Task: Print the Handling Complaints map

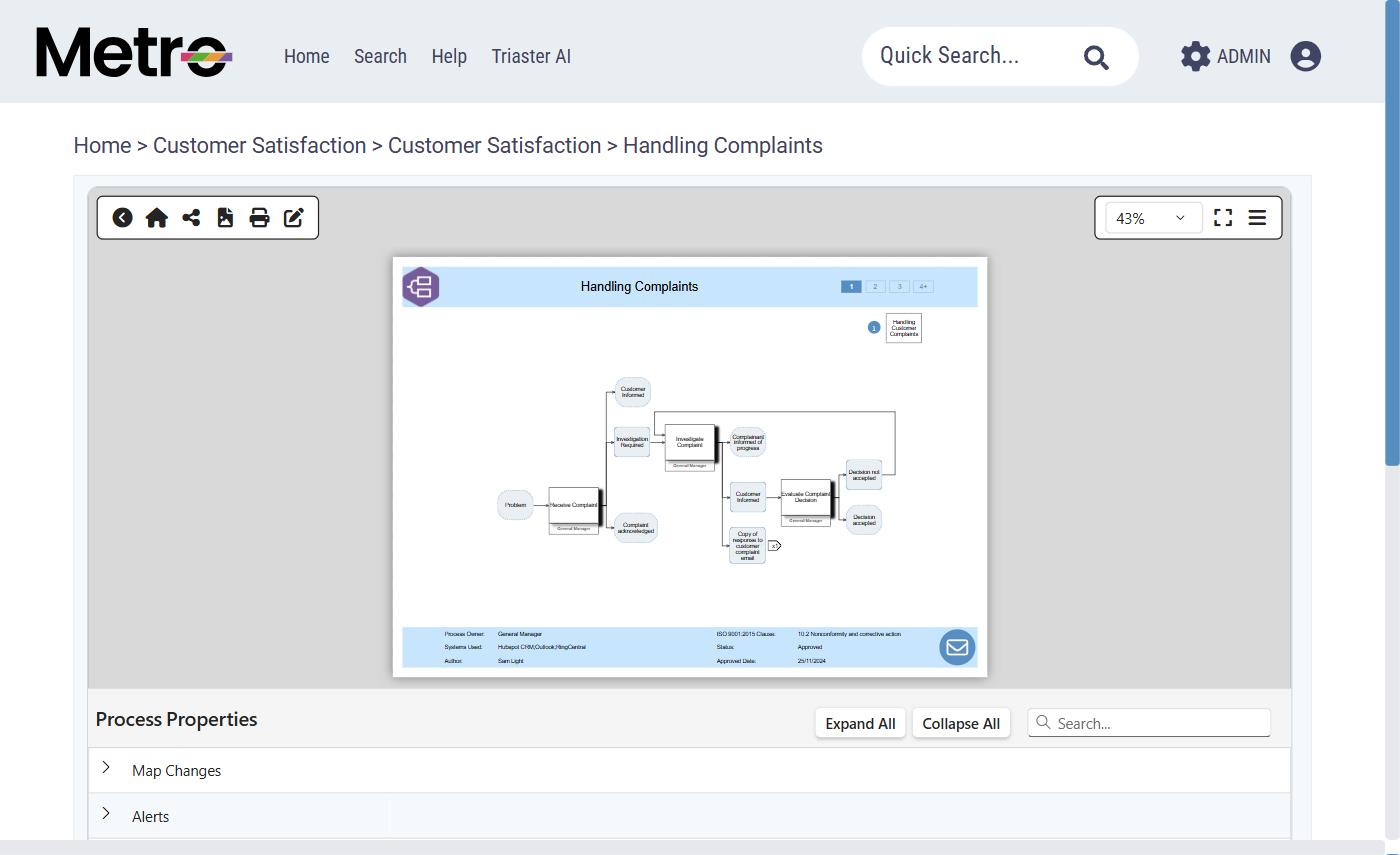Action: [259, 218]
